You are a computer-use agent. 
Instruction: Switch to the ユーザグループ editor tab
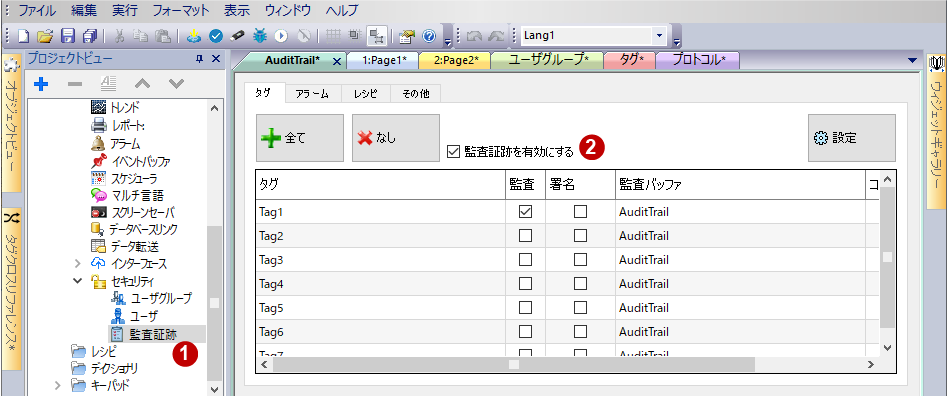point(548,60)
